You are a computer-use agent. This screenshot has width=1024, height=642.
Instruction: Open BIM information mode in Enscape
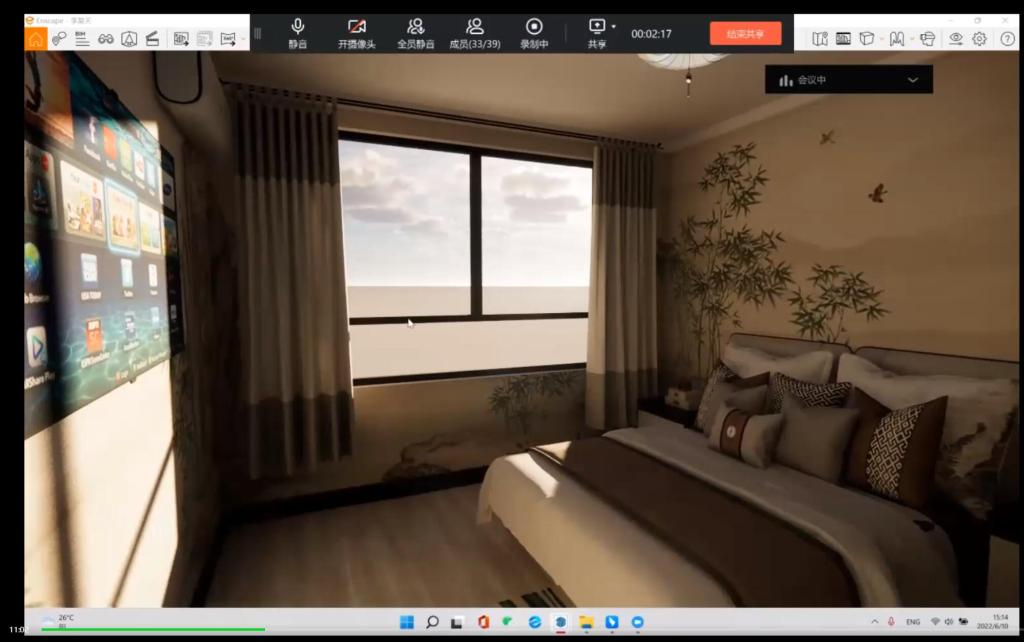(x=81, y=39)
